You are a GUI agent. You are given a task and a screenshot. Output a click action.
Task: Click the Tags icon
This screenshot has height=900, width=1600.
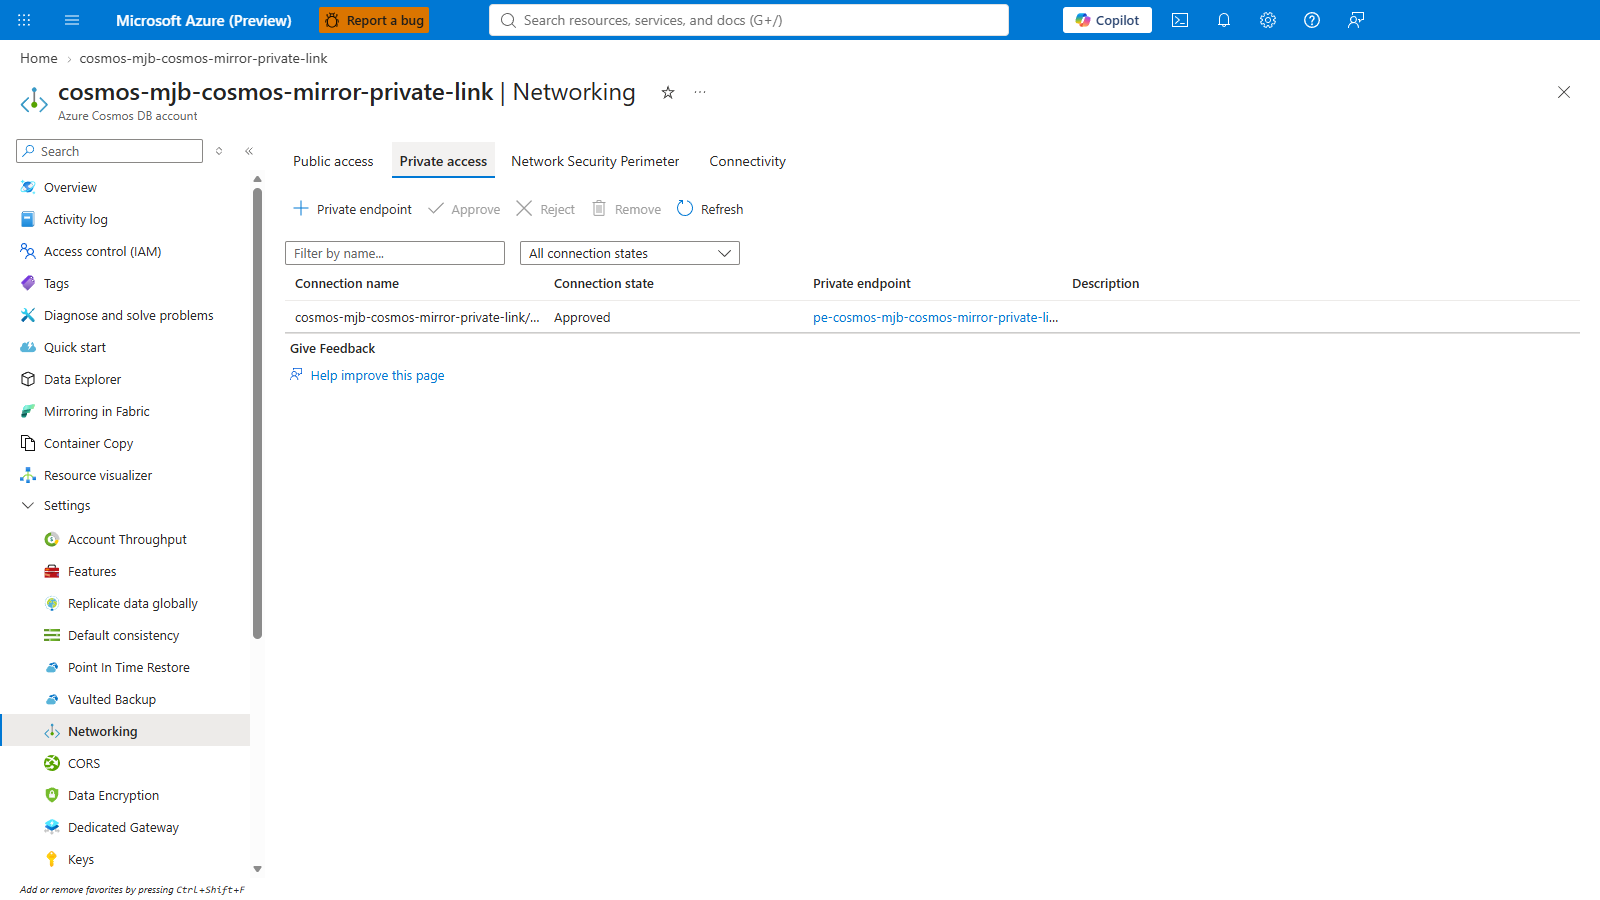pyautogui.click(x=28, y=283)
